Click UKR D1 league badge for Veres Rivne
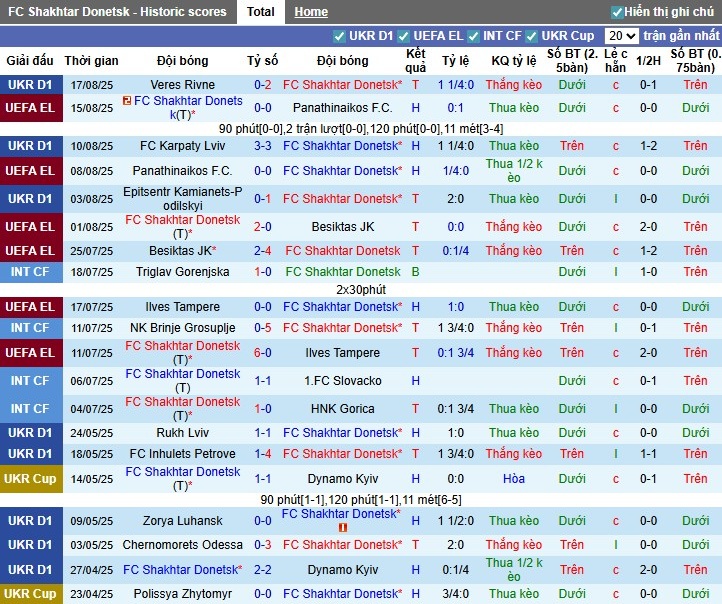Image resolution: width=722 pixels, height=604 pixels. 30,85
